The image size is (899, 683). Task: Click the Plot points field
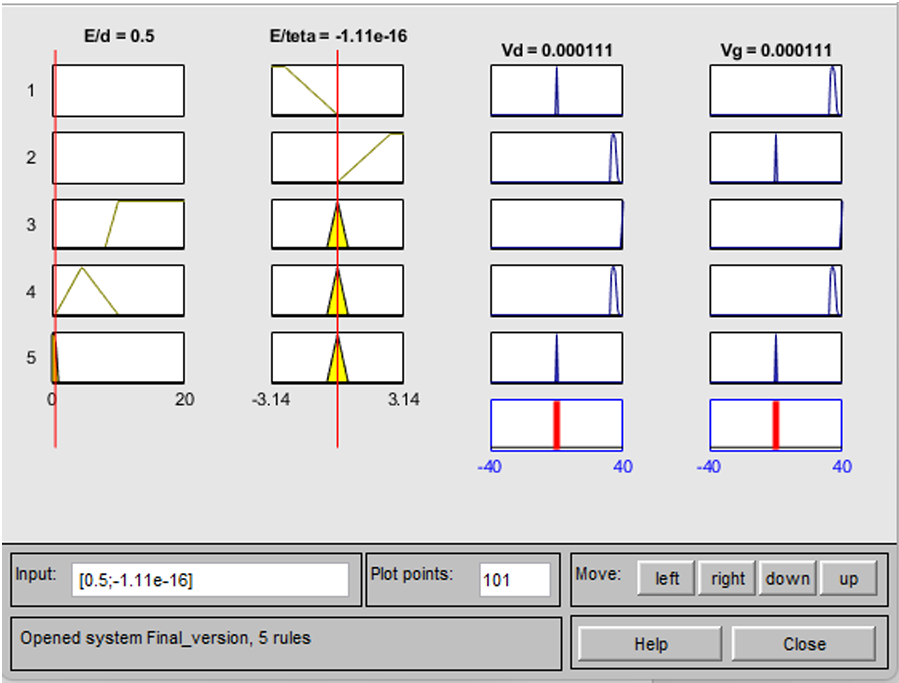(x=514, y=580)
